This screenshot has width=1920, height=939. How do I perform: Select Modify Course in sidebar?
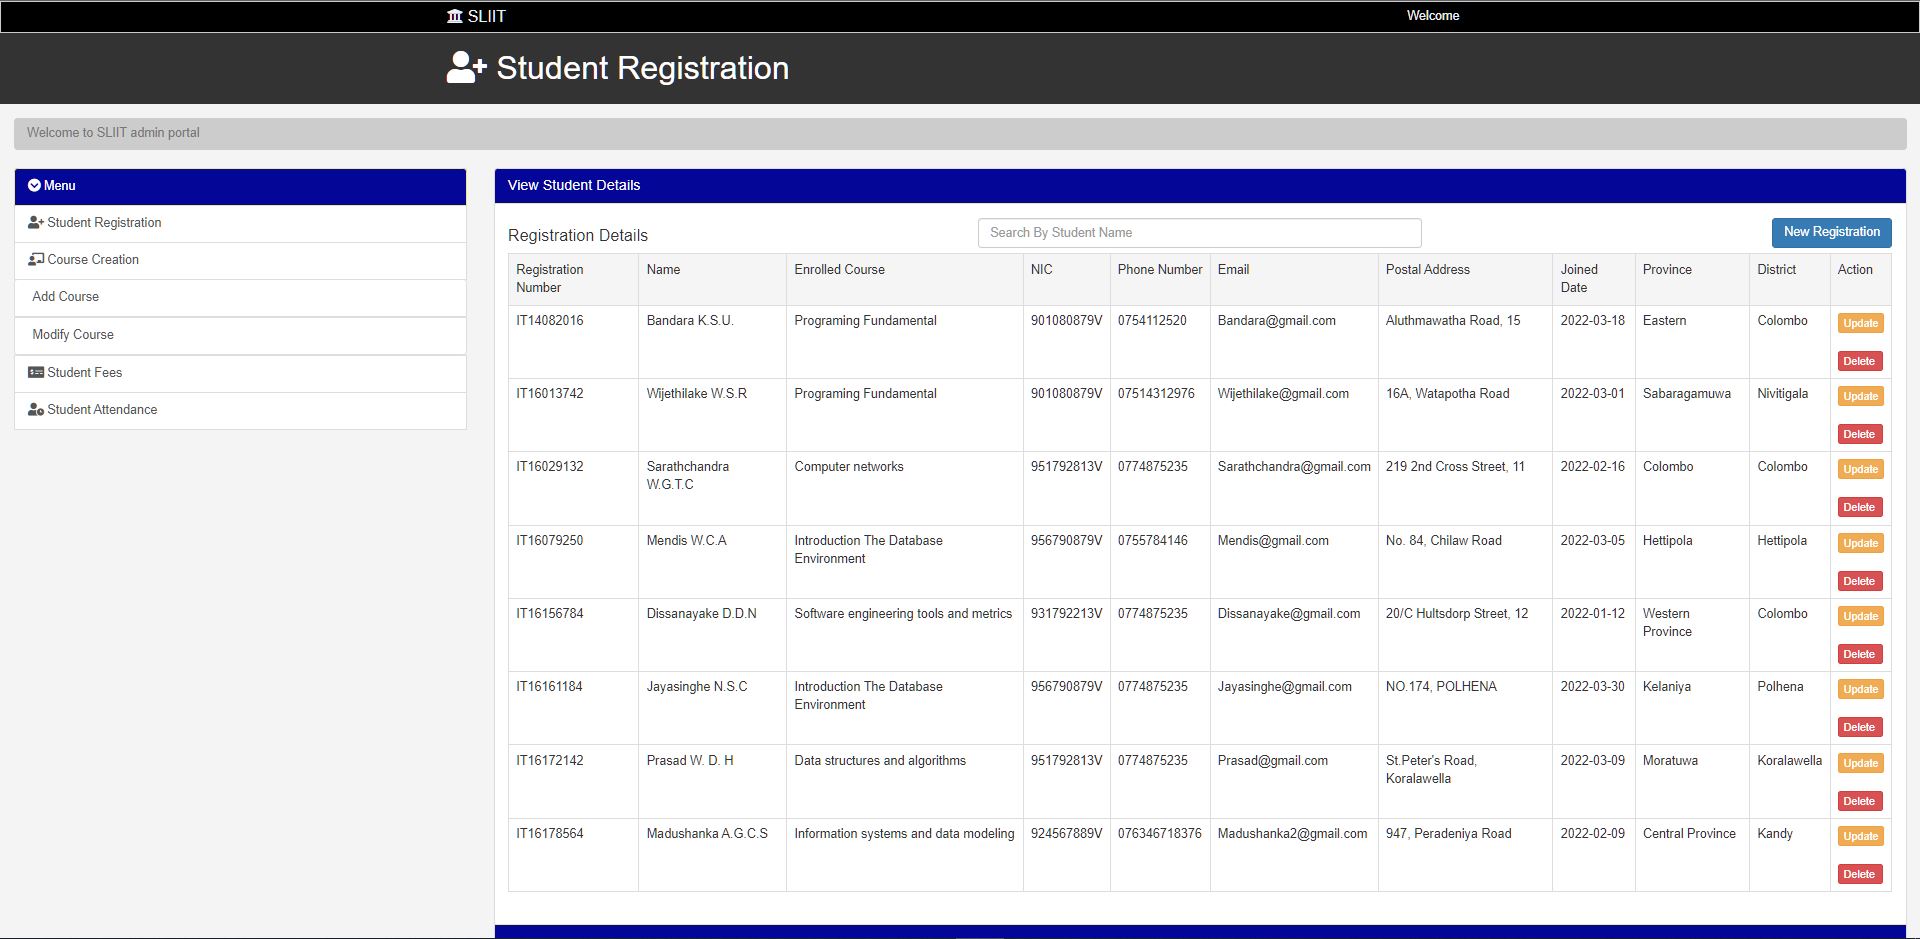tap(240, 335)
